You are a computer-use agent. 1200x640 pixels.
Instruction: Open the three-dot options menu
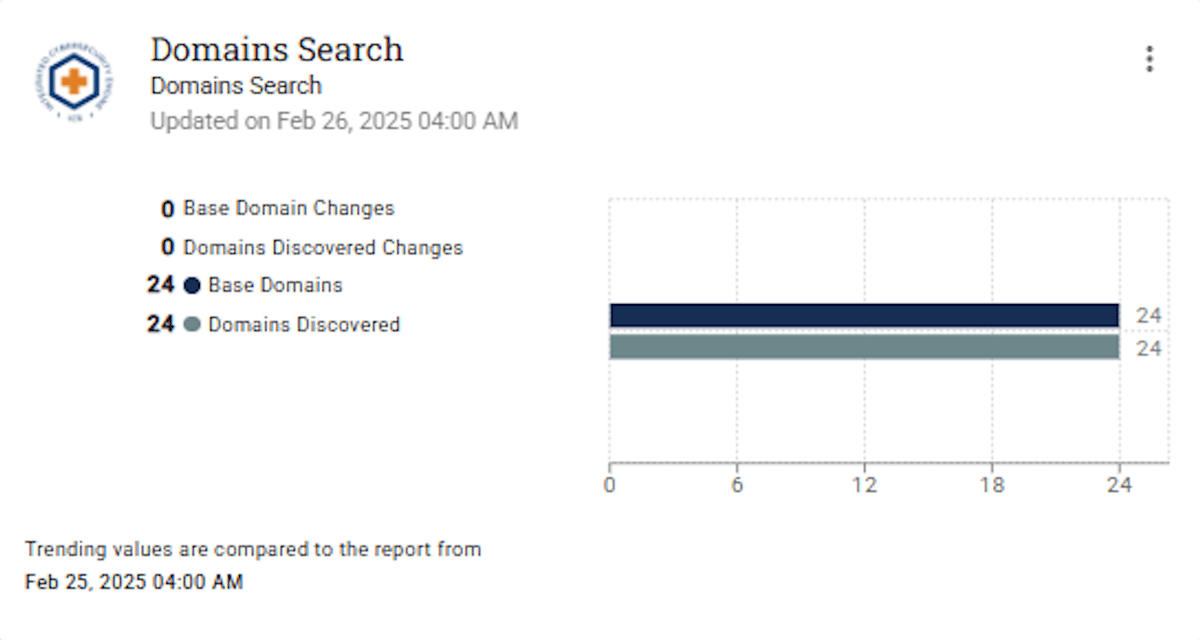[x=1149, y=59]
